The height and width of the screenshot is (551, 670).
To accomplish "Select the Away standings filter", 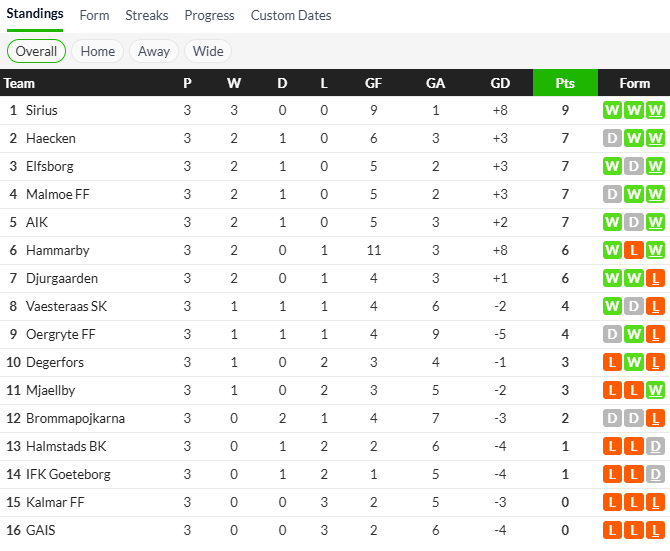I will (154, 51).
